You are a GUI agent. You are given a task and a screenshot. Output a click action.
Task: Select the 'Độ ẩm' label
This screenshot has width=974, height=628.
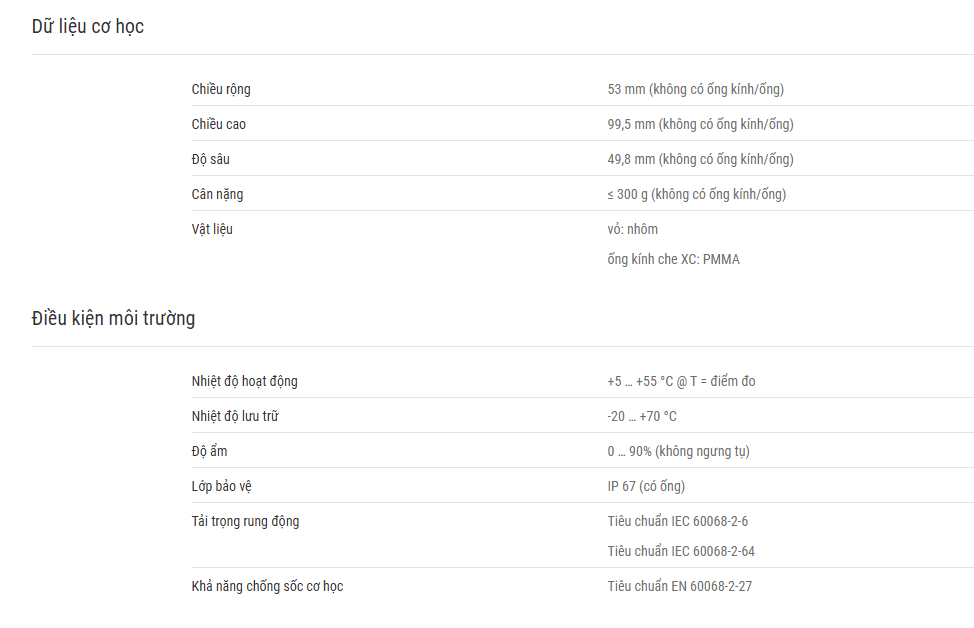click(209, 451)
